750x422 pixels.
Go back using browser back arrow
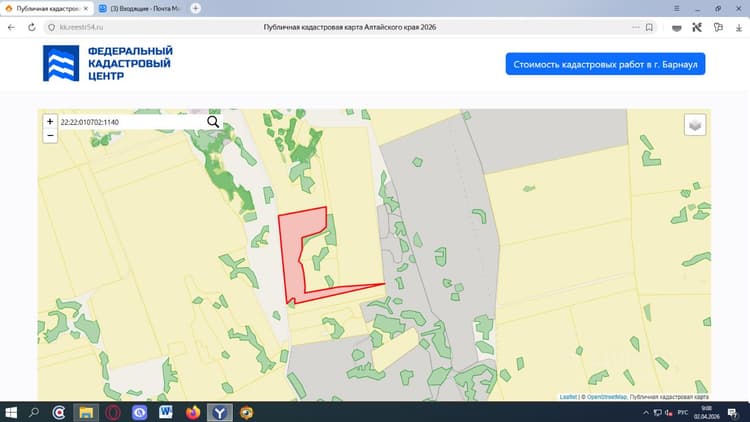(x=11, y=27)
